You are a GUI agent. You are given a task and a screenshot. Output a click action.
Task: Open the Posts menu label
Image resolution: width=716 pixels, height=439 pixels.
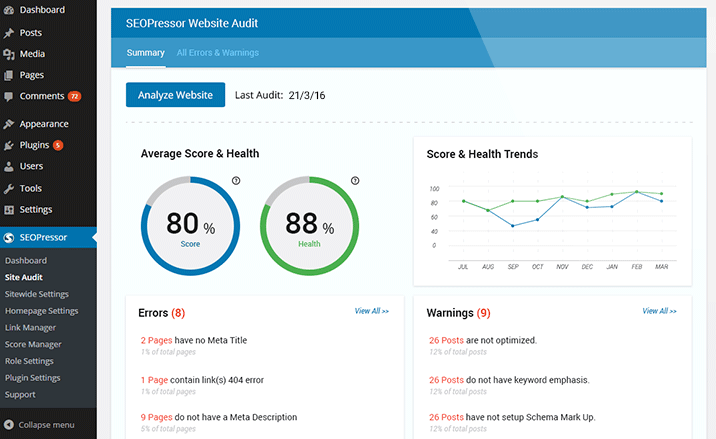click(31, 33)
